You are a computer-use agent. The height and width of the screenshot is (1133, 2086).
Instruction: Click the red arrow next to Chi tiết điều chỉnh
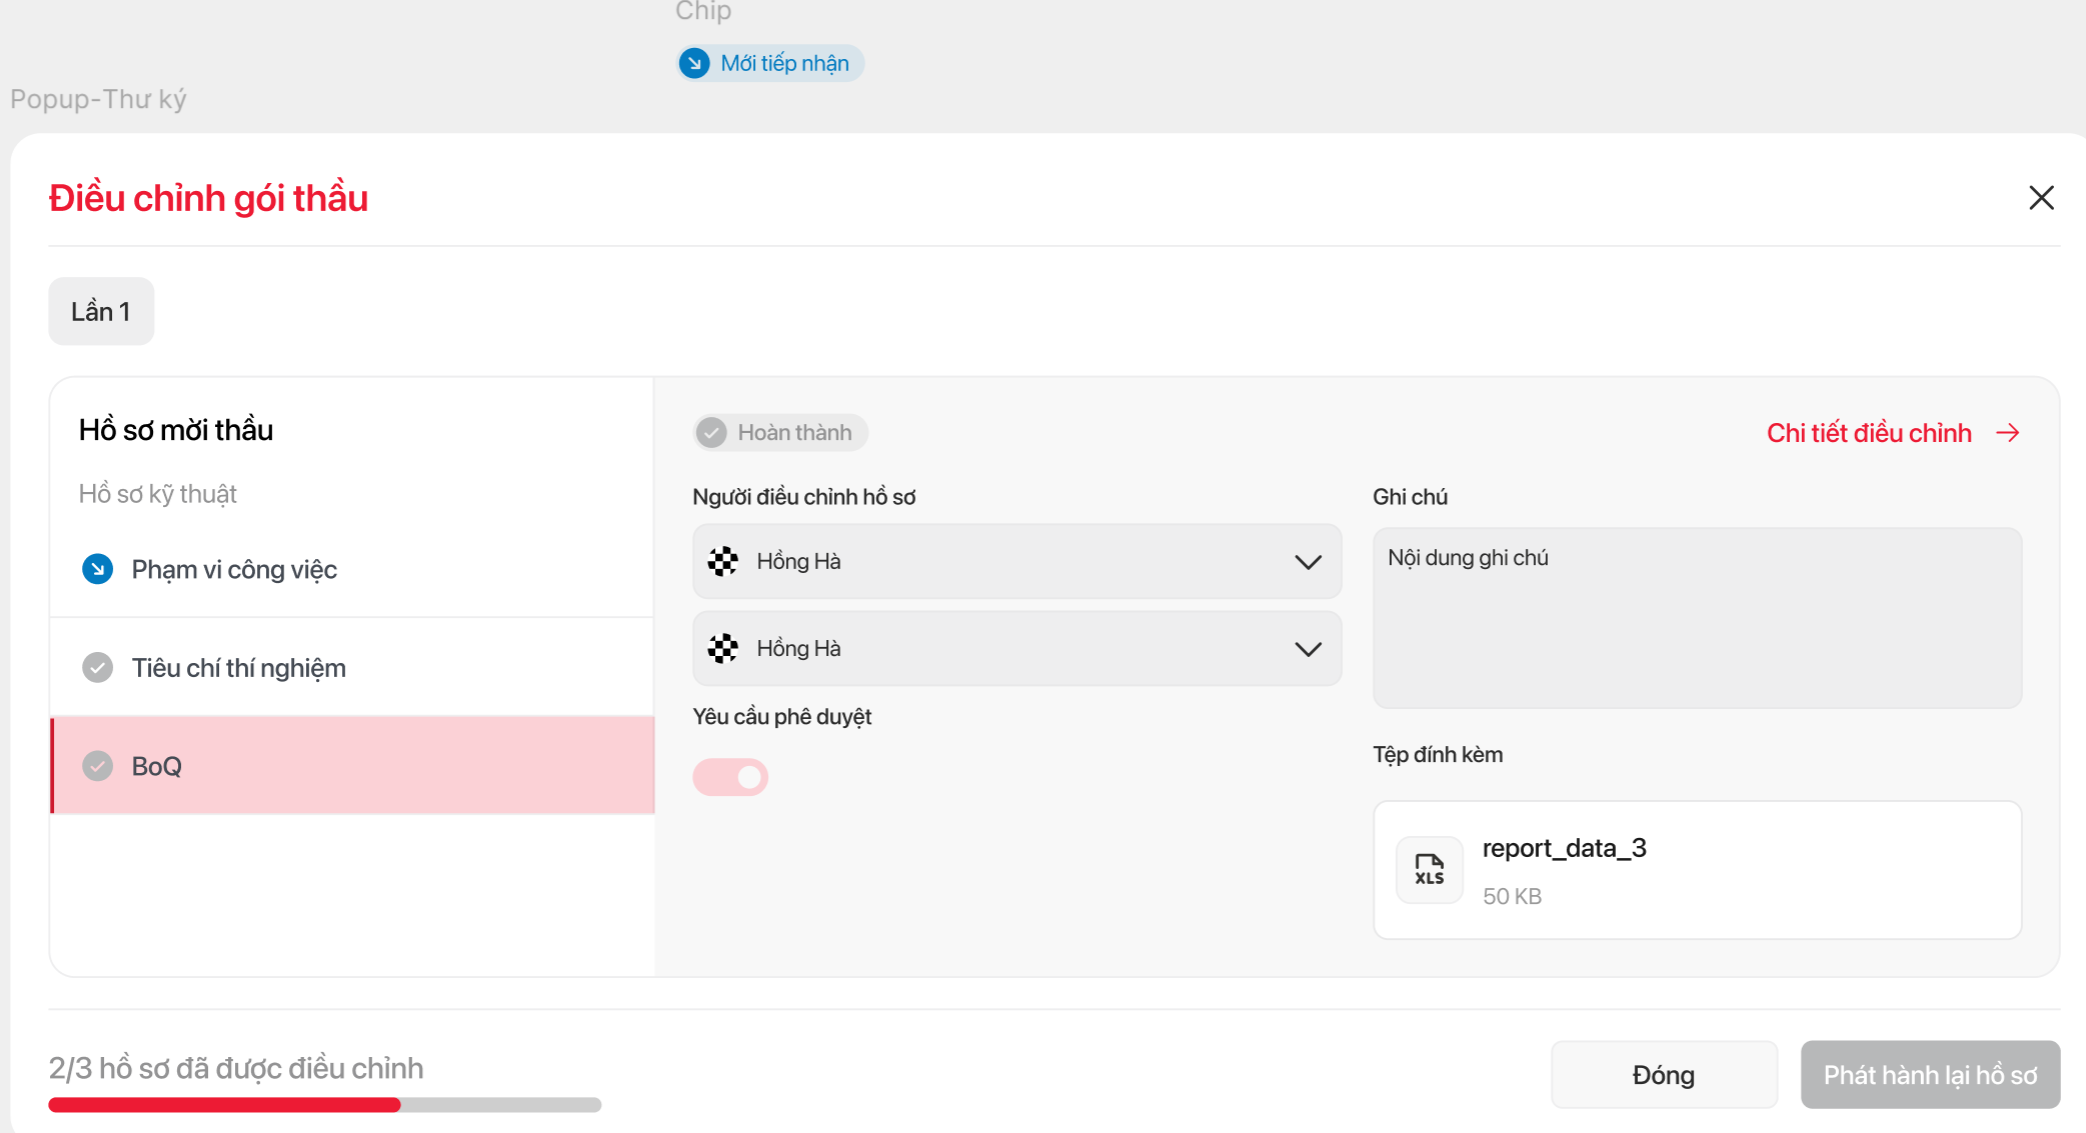pyautogui.click(x=2007, y=433)
